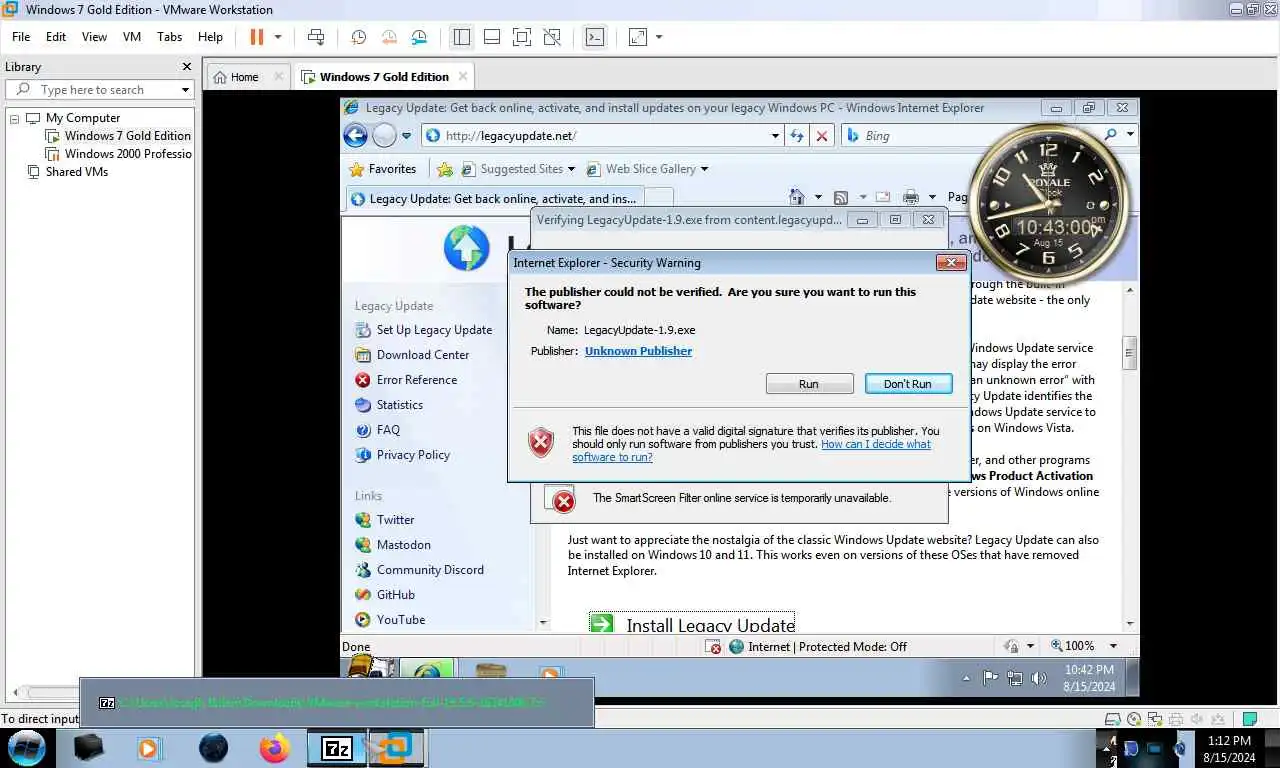This screenshot has height=768, width=1280.
Task: Open the Community Discord link
Action: (430, 570)
